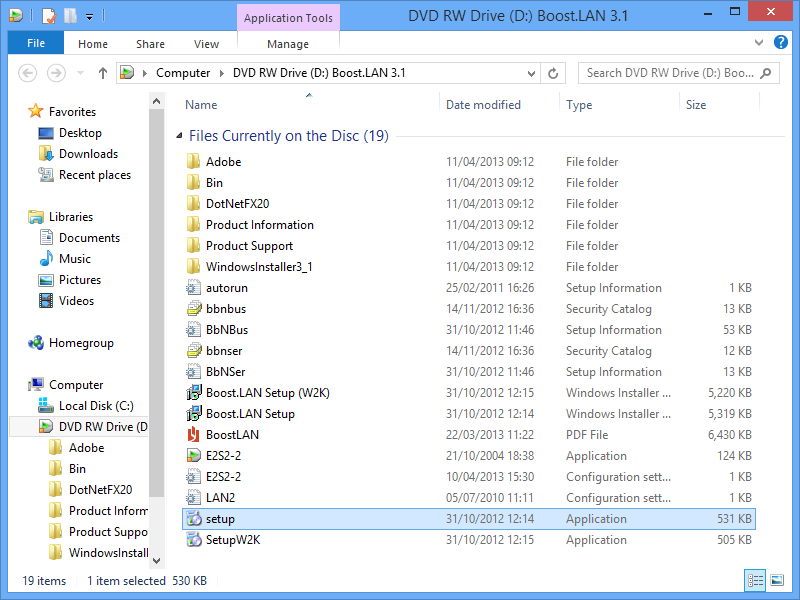This screenshot has height=600, width=800.
Task: Open the File menu
Action: coord(35,44)
